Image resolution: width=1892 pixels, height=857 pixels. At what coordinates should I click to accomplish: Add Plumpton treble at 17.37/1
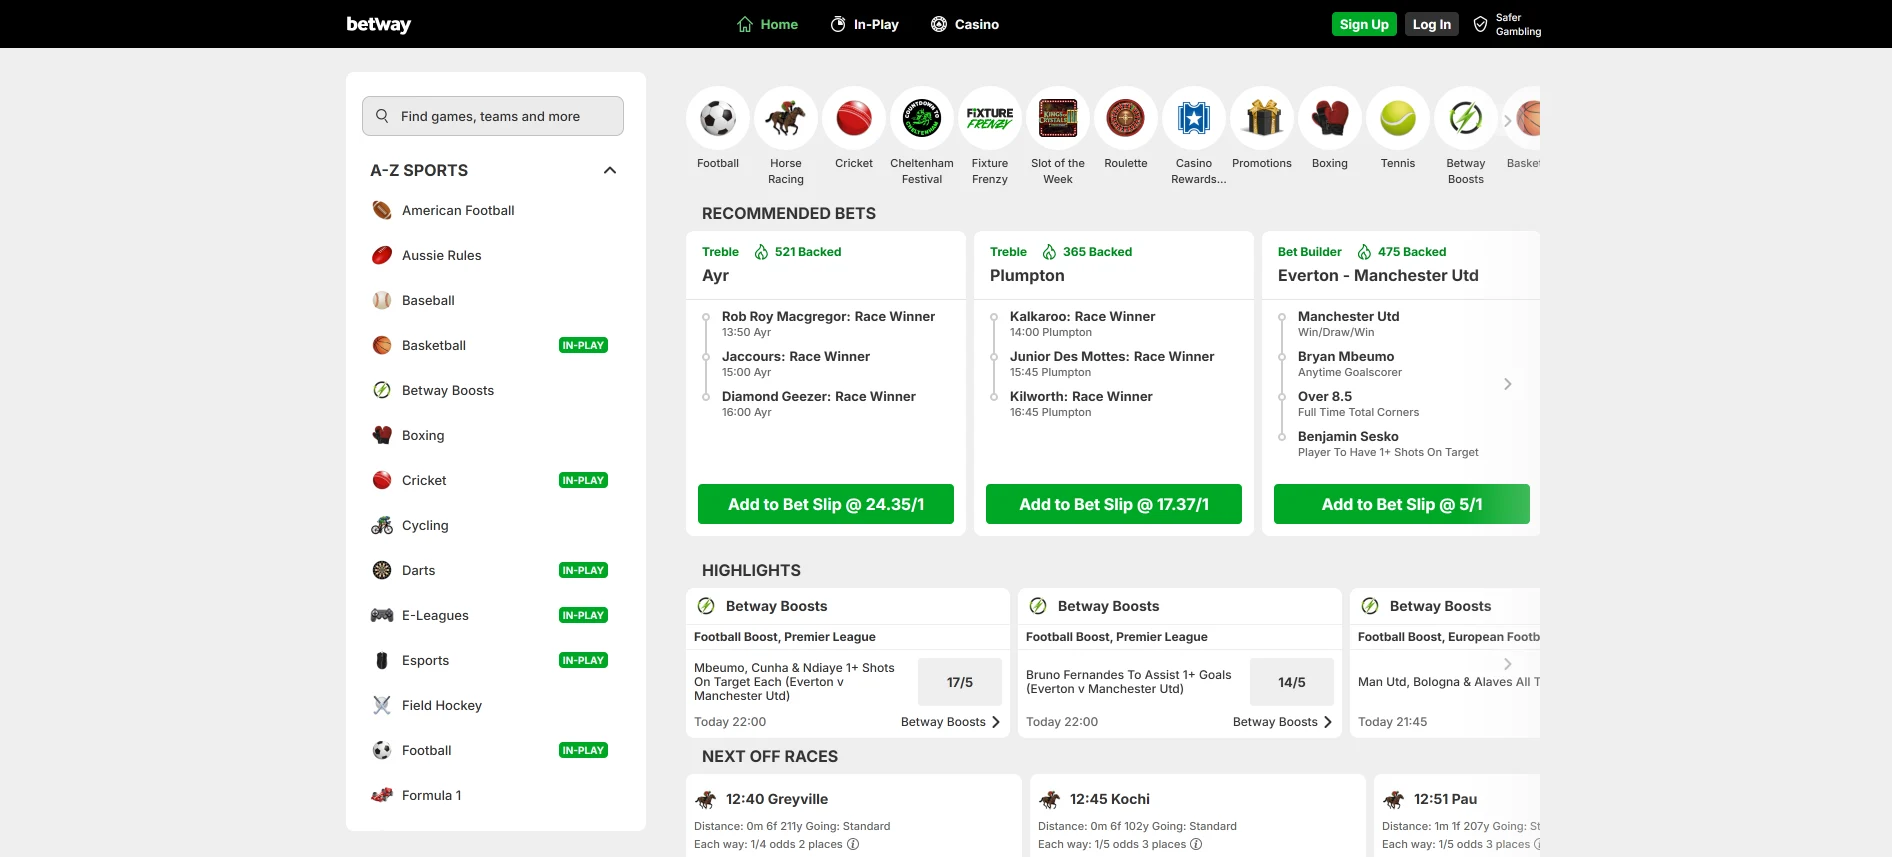1114,504
